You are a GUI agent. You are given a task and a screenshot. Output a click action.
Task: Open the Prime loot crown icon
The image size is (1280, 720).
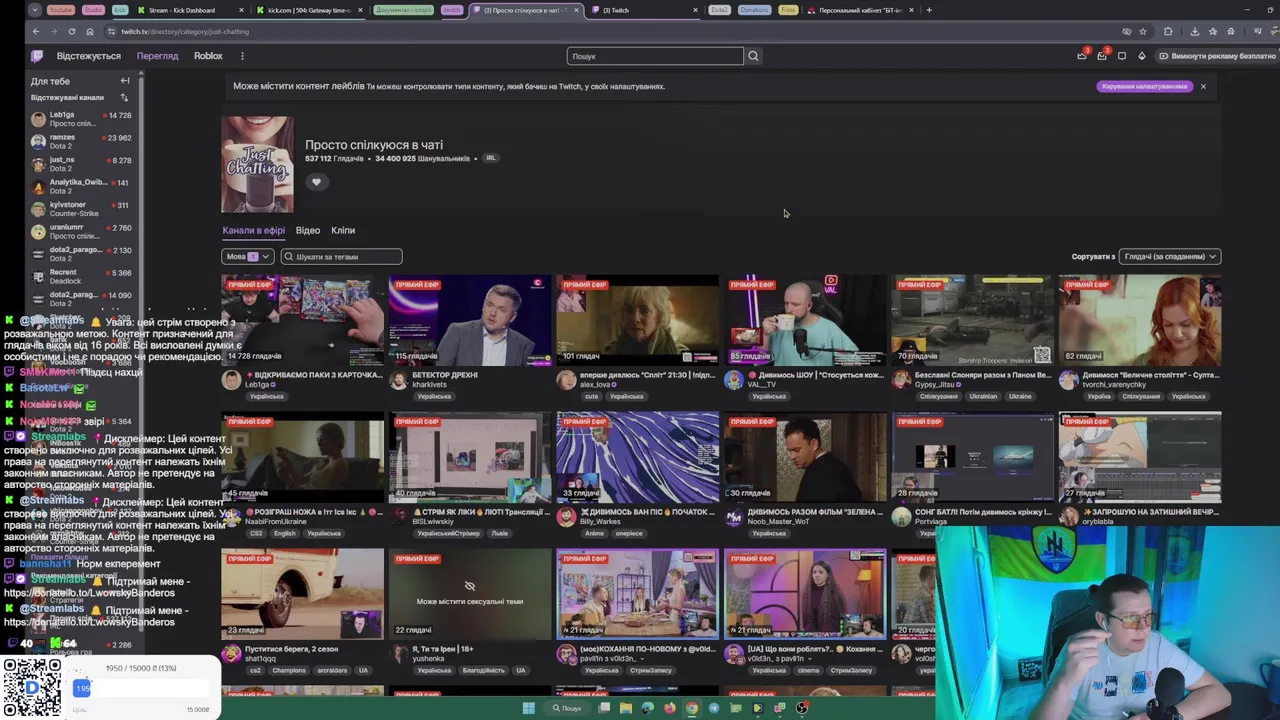pyautogui.click(x=1082, y=56)
